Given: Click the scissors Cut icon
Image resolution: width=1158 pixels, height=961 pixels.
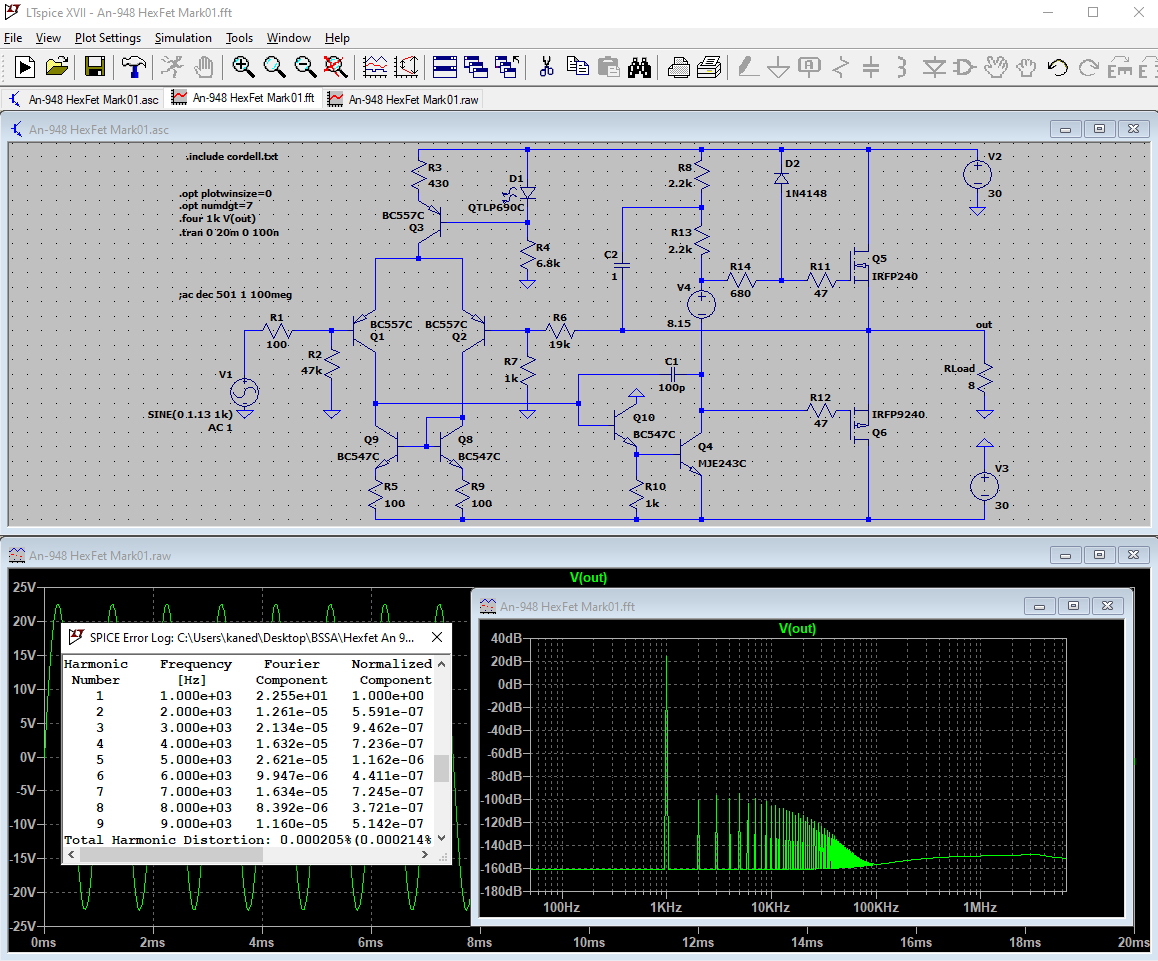Looking at the screenshot, I should point(546,67).
